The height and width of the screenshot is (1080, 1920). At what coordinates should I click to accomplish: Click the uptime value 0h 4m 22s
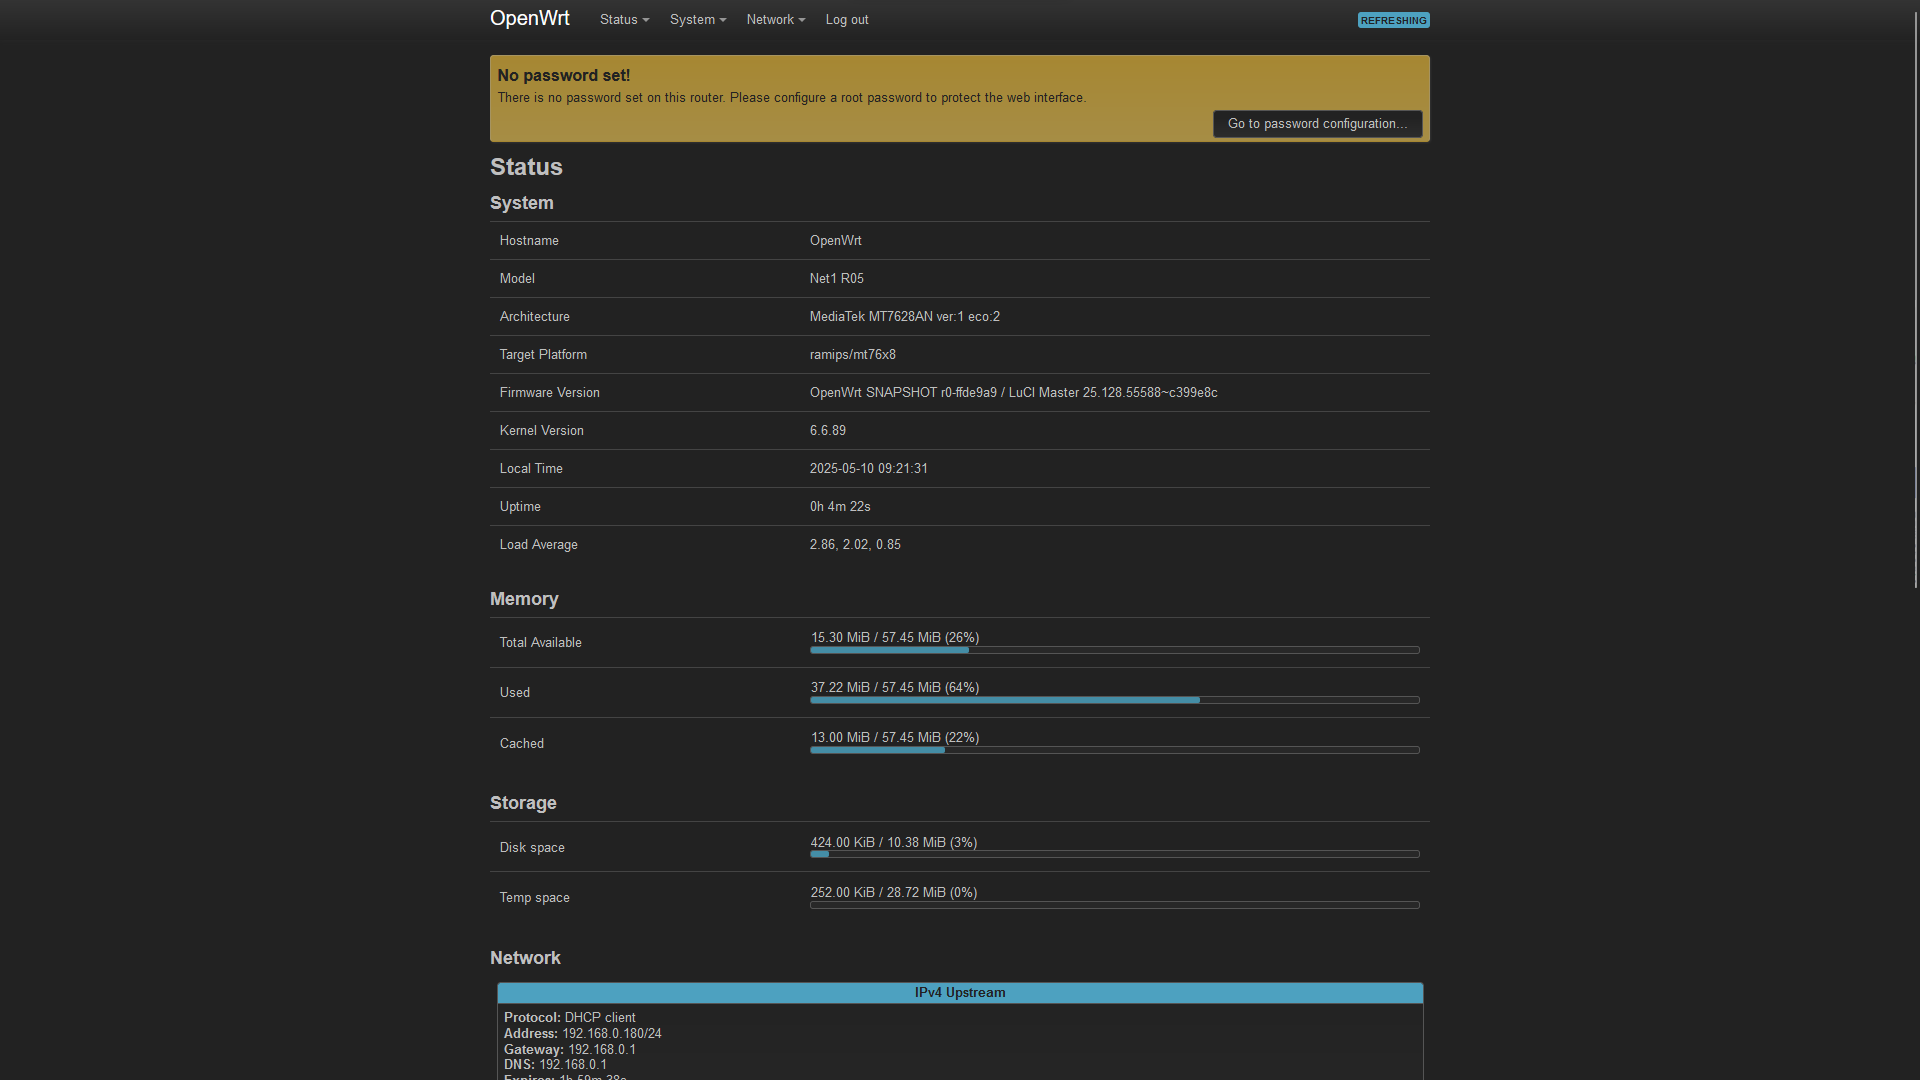[x=840, y=507]
